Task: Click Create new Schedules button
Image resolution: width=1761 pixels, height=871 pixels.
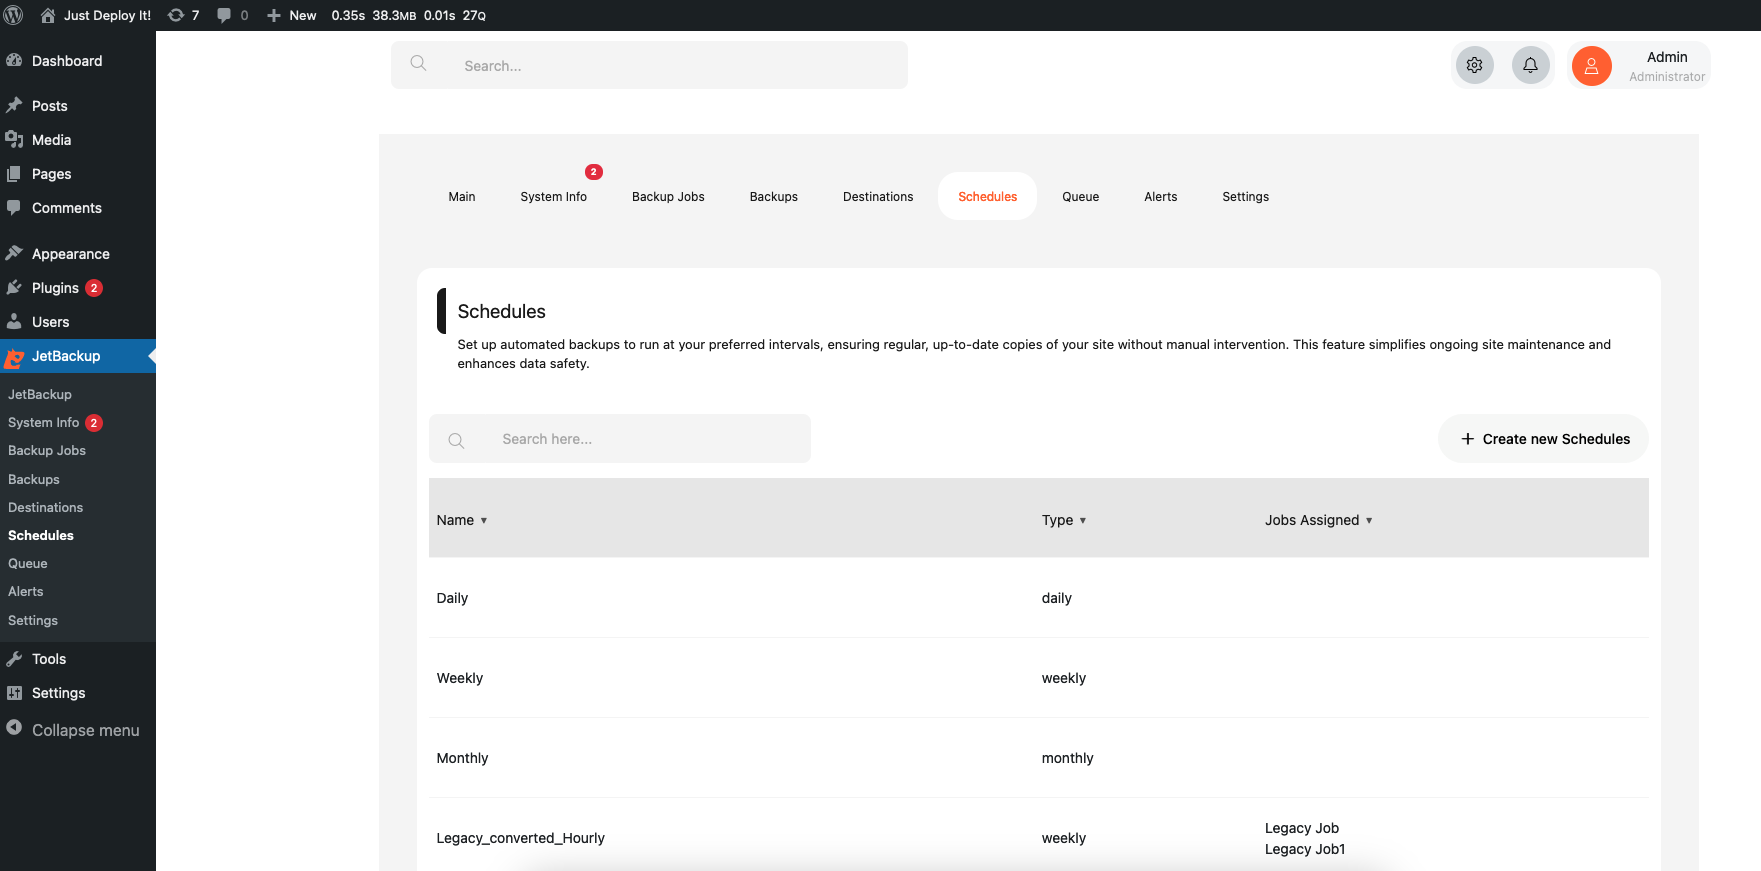Action: (1543, 439)
